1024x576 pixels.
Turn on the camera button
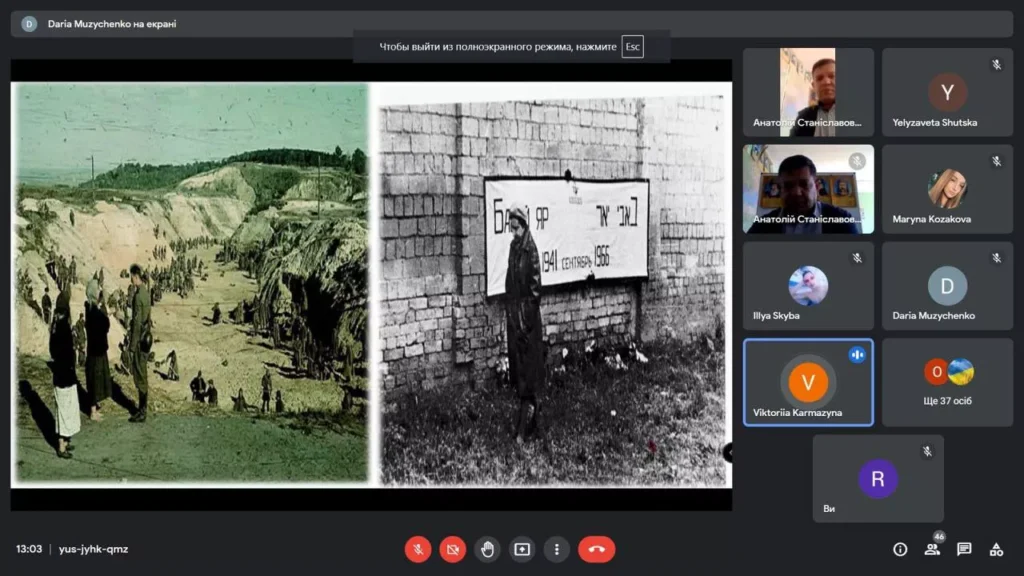453,549
